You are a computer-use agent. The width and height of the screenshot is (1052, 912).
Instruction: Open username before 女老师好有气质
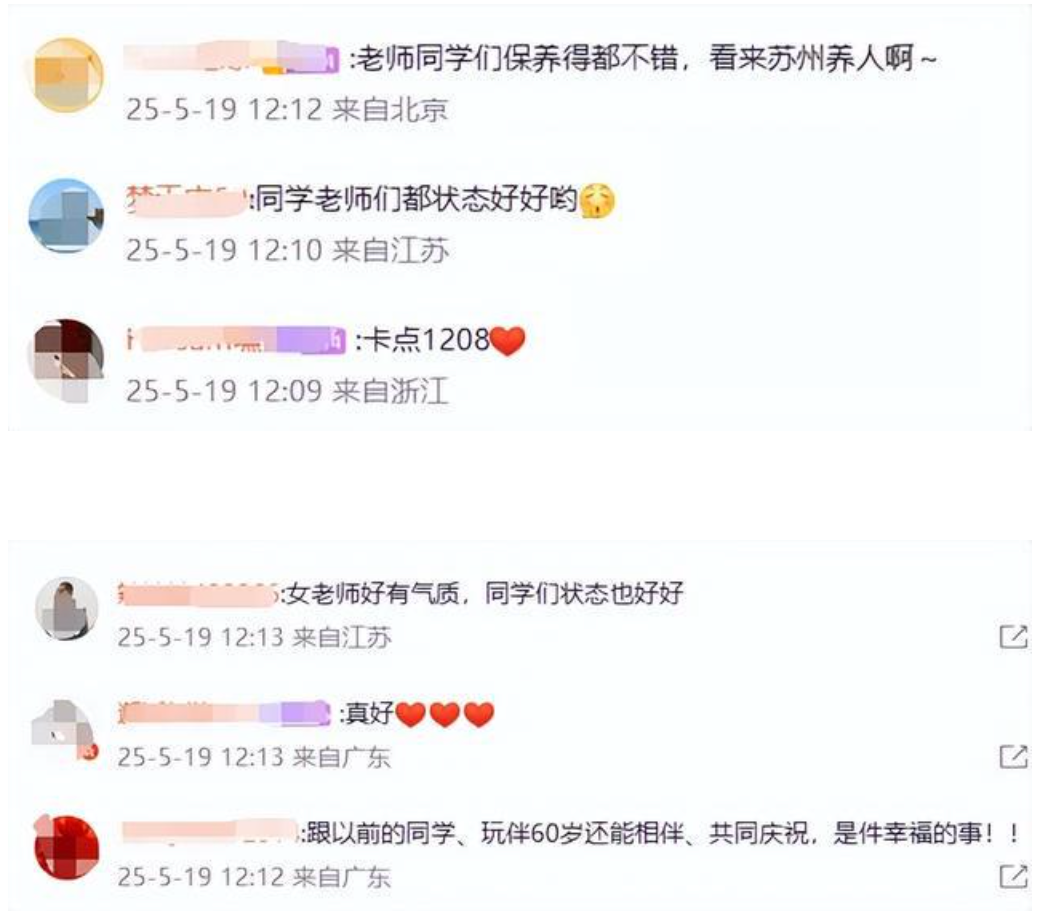coord(198,594)
